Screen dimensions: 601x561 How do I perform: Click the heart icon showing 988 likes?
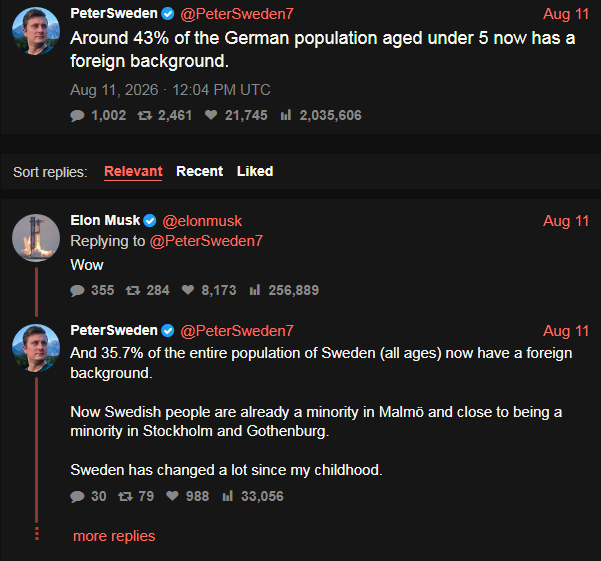(x=172, y=496)
